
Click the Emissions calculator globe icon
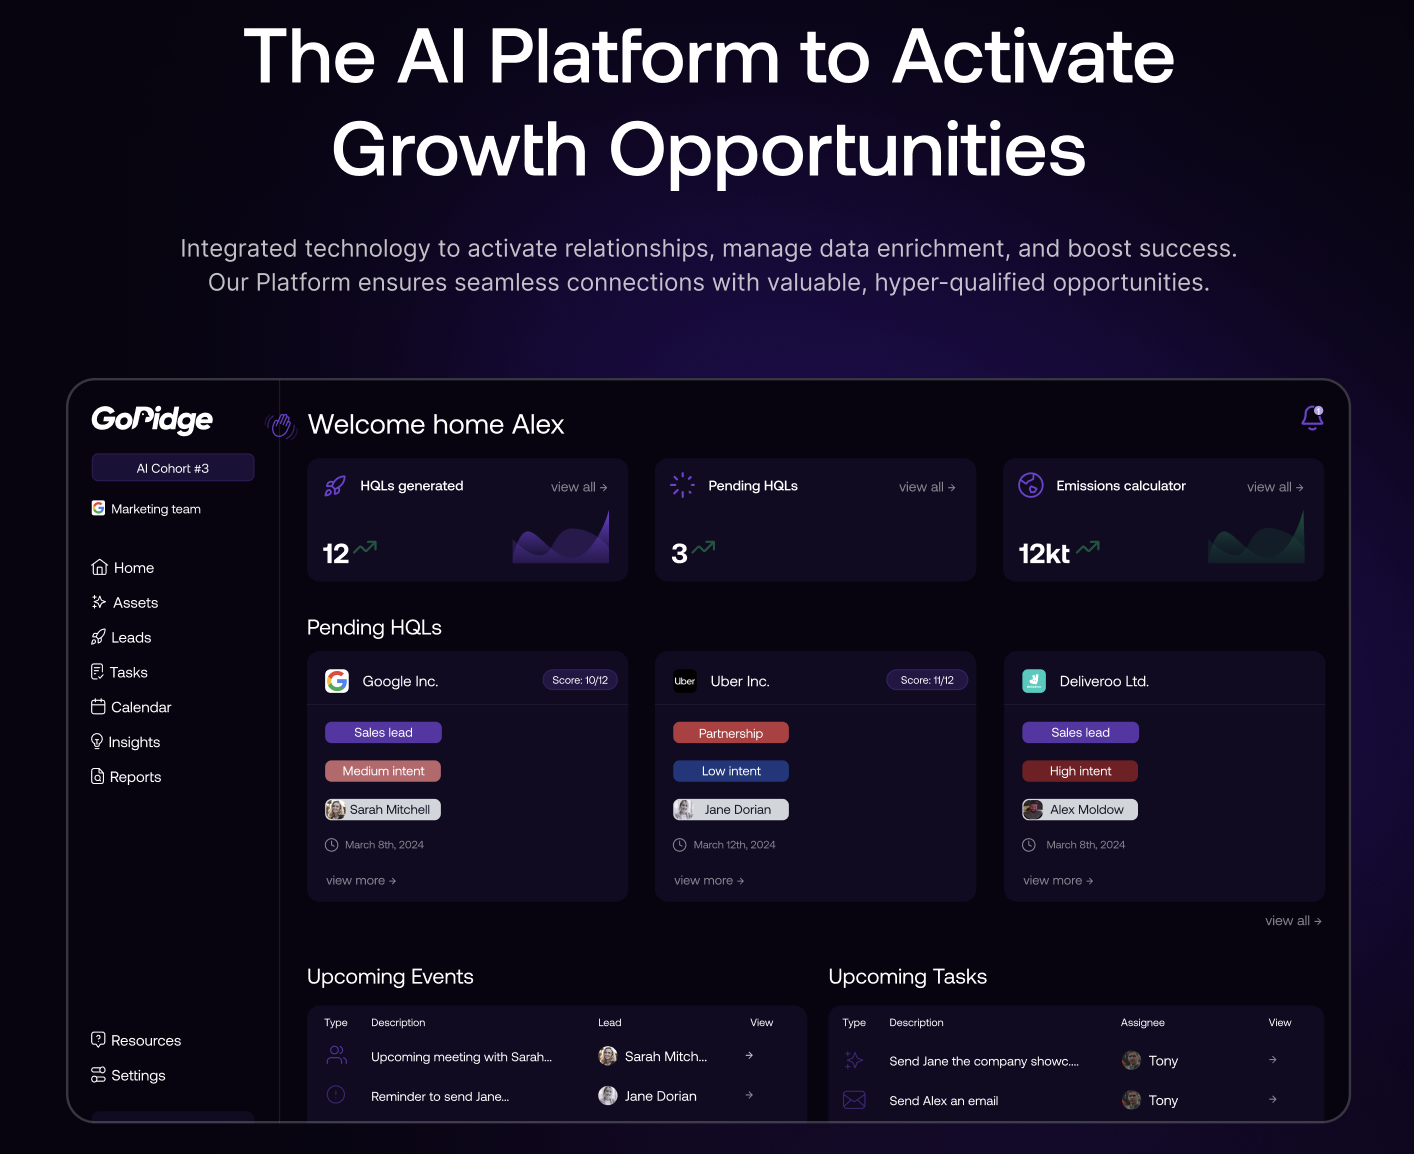(x=1030, y=485)
